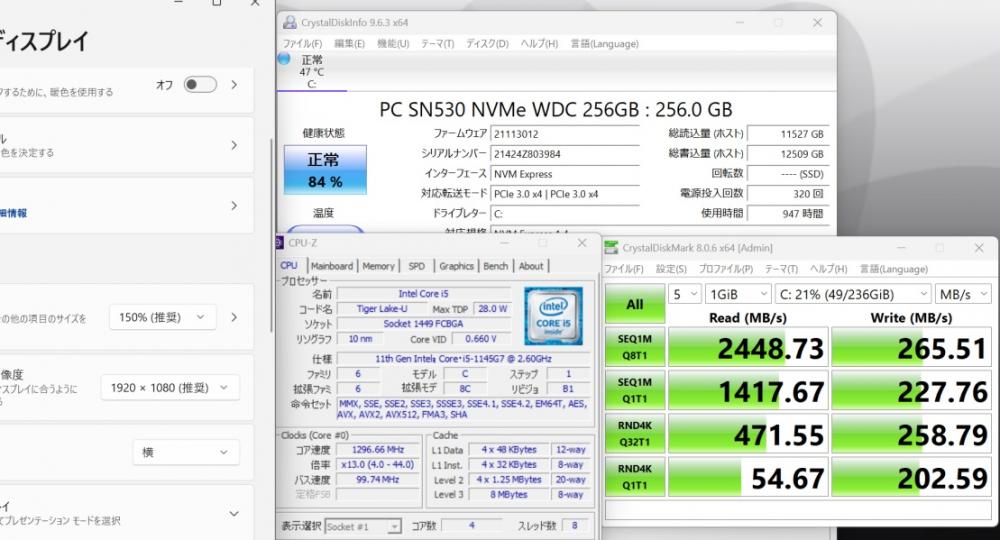Image resolution: width=1000 pixels, height=540 pixels.
Task: Close the CrystalDiskInfo window
Action: coord(818,22)
